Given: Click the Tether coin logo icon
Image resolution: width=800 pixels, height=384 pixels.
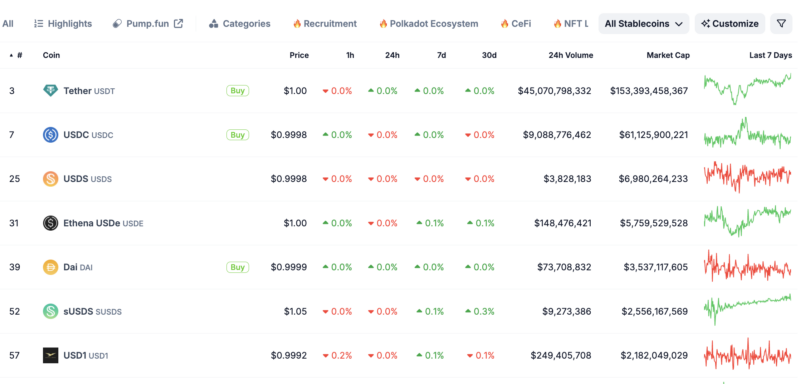Looking at the screenshot, I should point(51,91).
